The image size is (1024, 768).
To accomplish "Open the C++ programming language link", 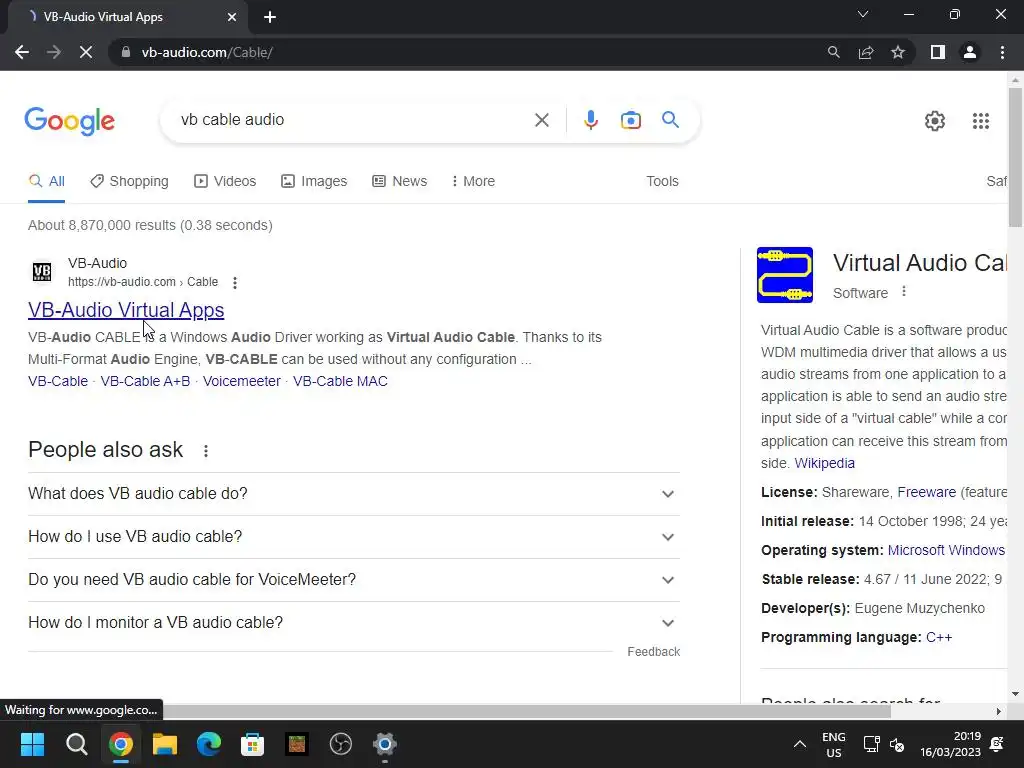I will point(938,637).
